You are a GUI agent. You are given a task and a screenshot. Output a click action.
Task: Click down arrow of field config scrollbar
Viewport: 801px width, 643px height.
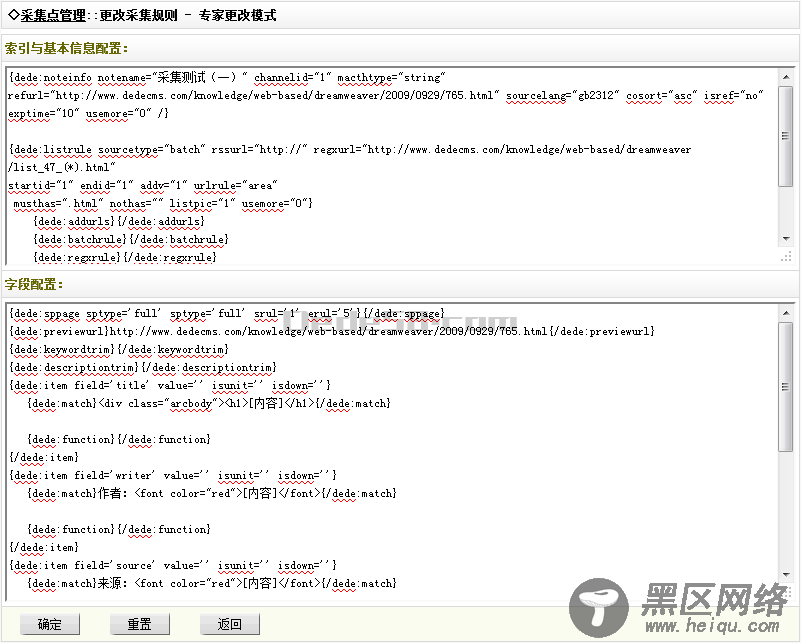click(786, 575)
